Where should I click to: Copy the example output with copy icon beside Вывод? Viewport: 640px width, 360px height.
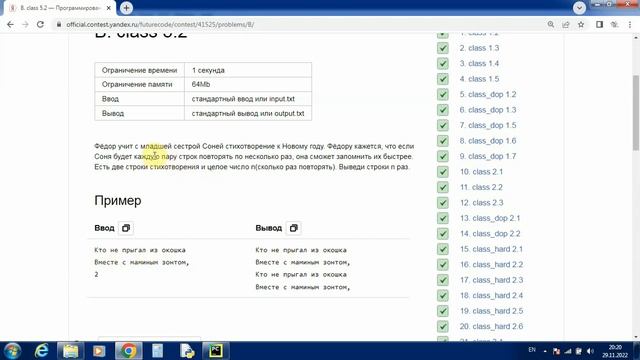coord(293,228)
